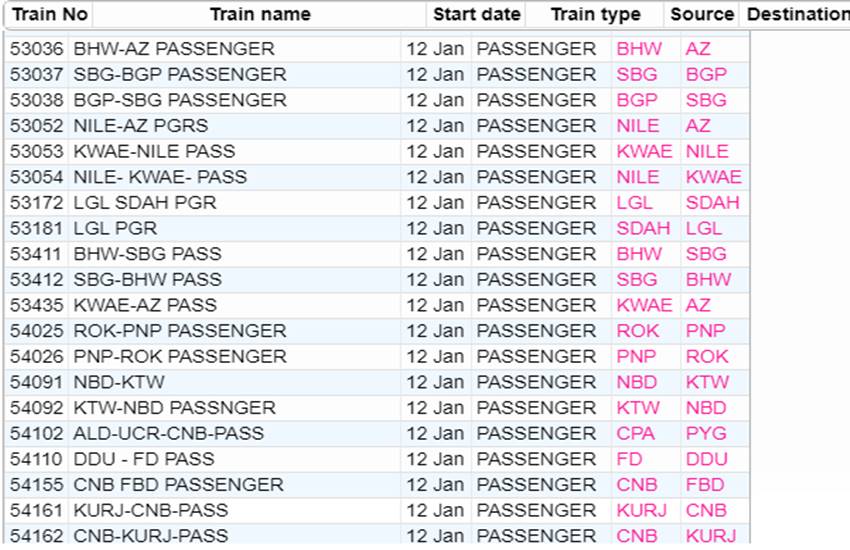Screen dimensions: 850x550
Task: Click the "Source" column header
Action: pos(702,14)
